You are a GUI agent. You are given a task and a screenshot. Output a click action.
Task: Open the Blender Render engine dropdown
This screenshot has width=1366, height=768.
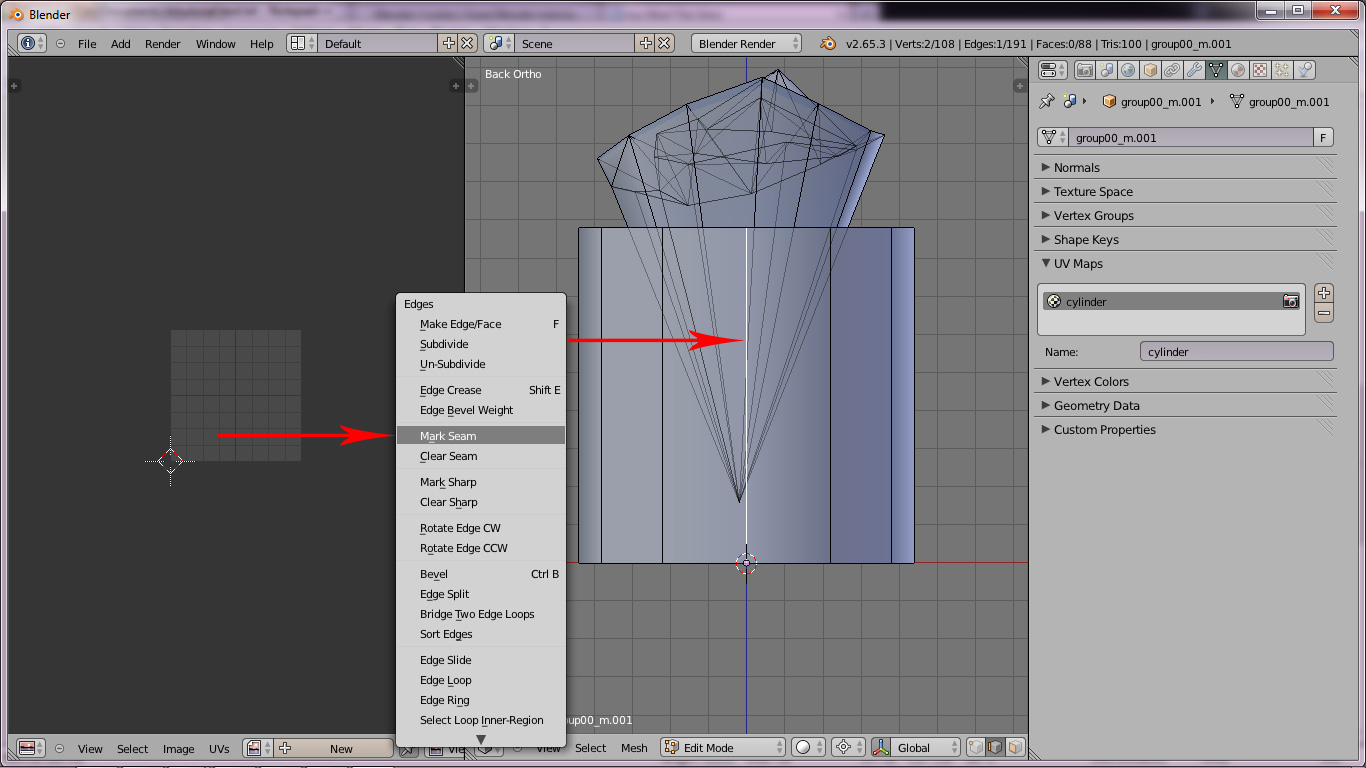[x=746, y=44]
